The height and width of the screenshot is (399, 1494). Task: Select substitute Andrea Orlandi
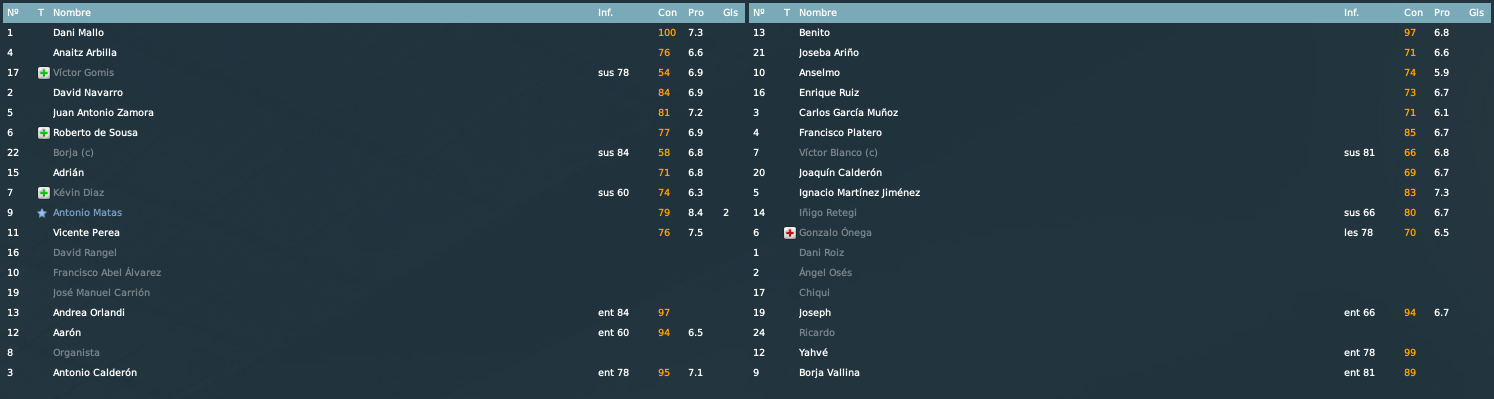tap(89, 313)
